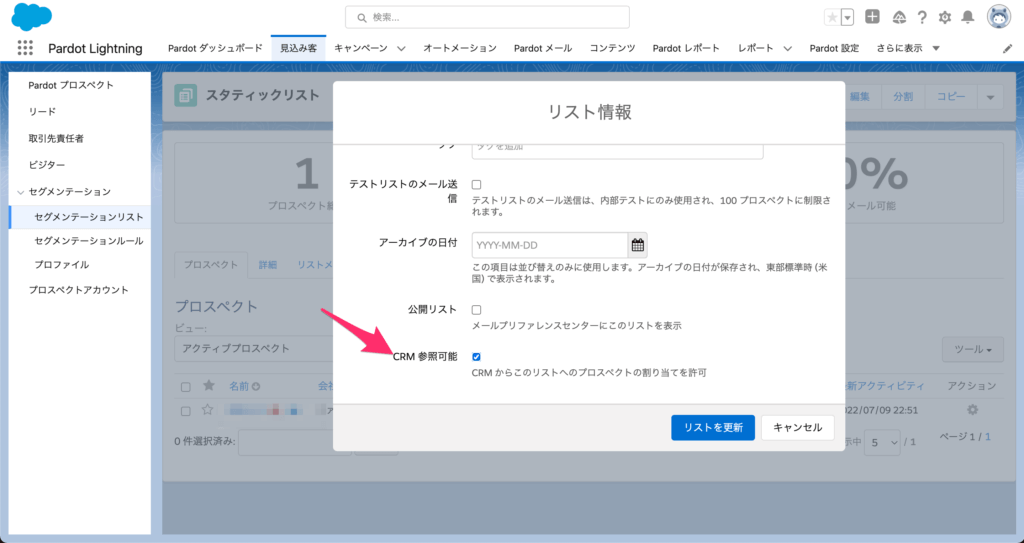The width and height of the screenshot is (1024, 543).
Task: Open Pardot ダッシュボード tab
Action: point(215,48)
